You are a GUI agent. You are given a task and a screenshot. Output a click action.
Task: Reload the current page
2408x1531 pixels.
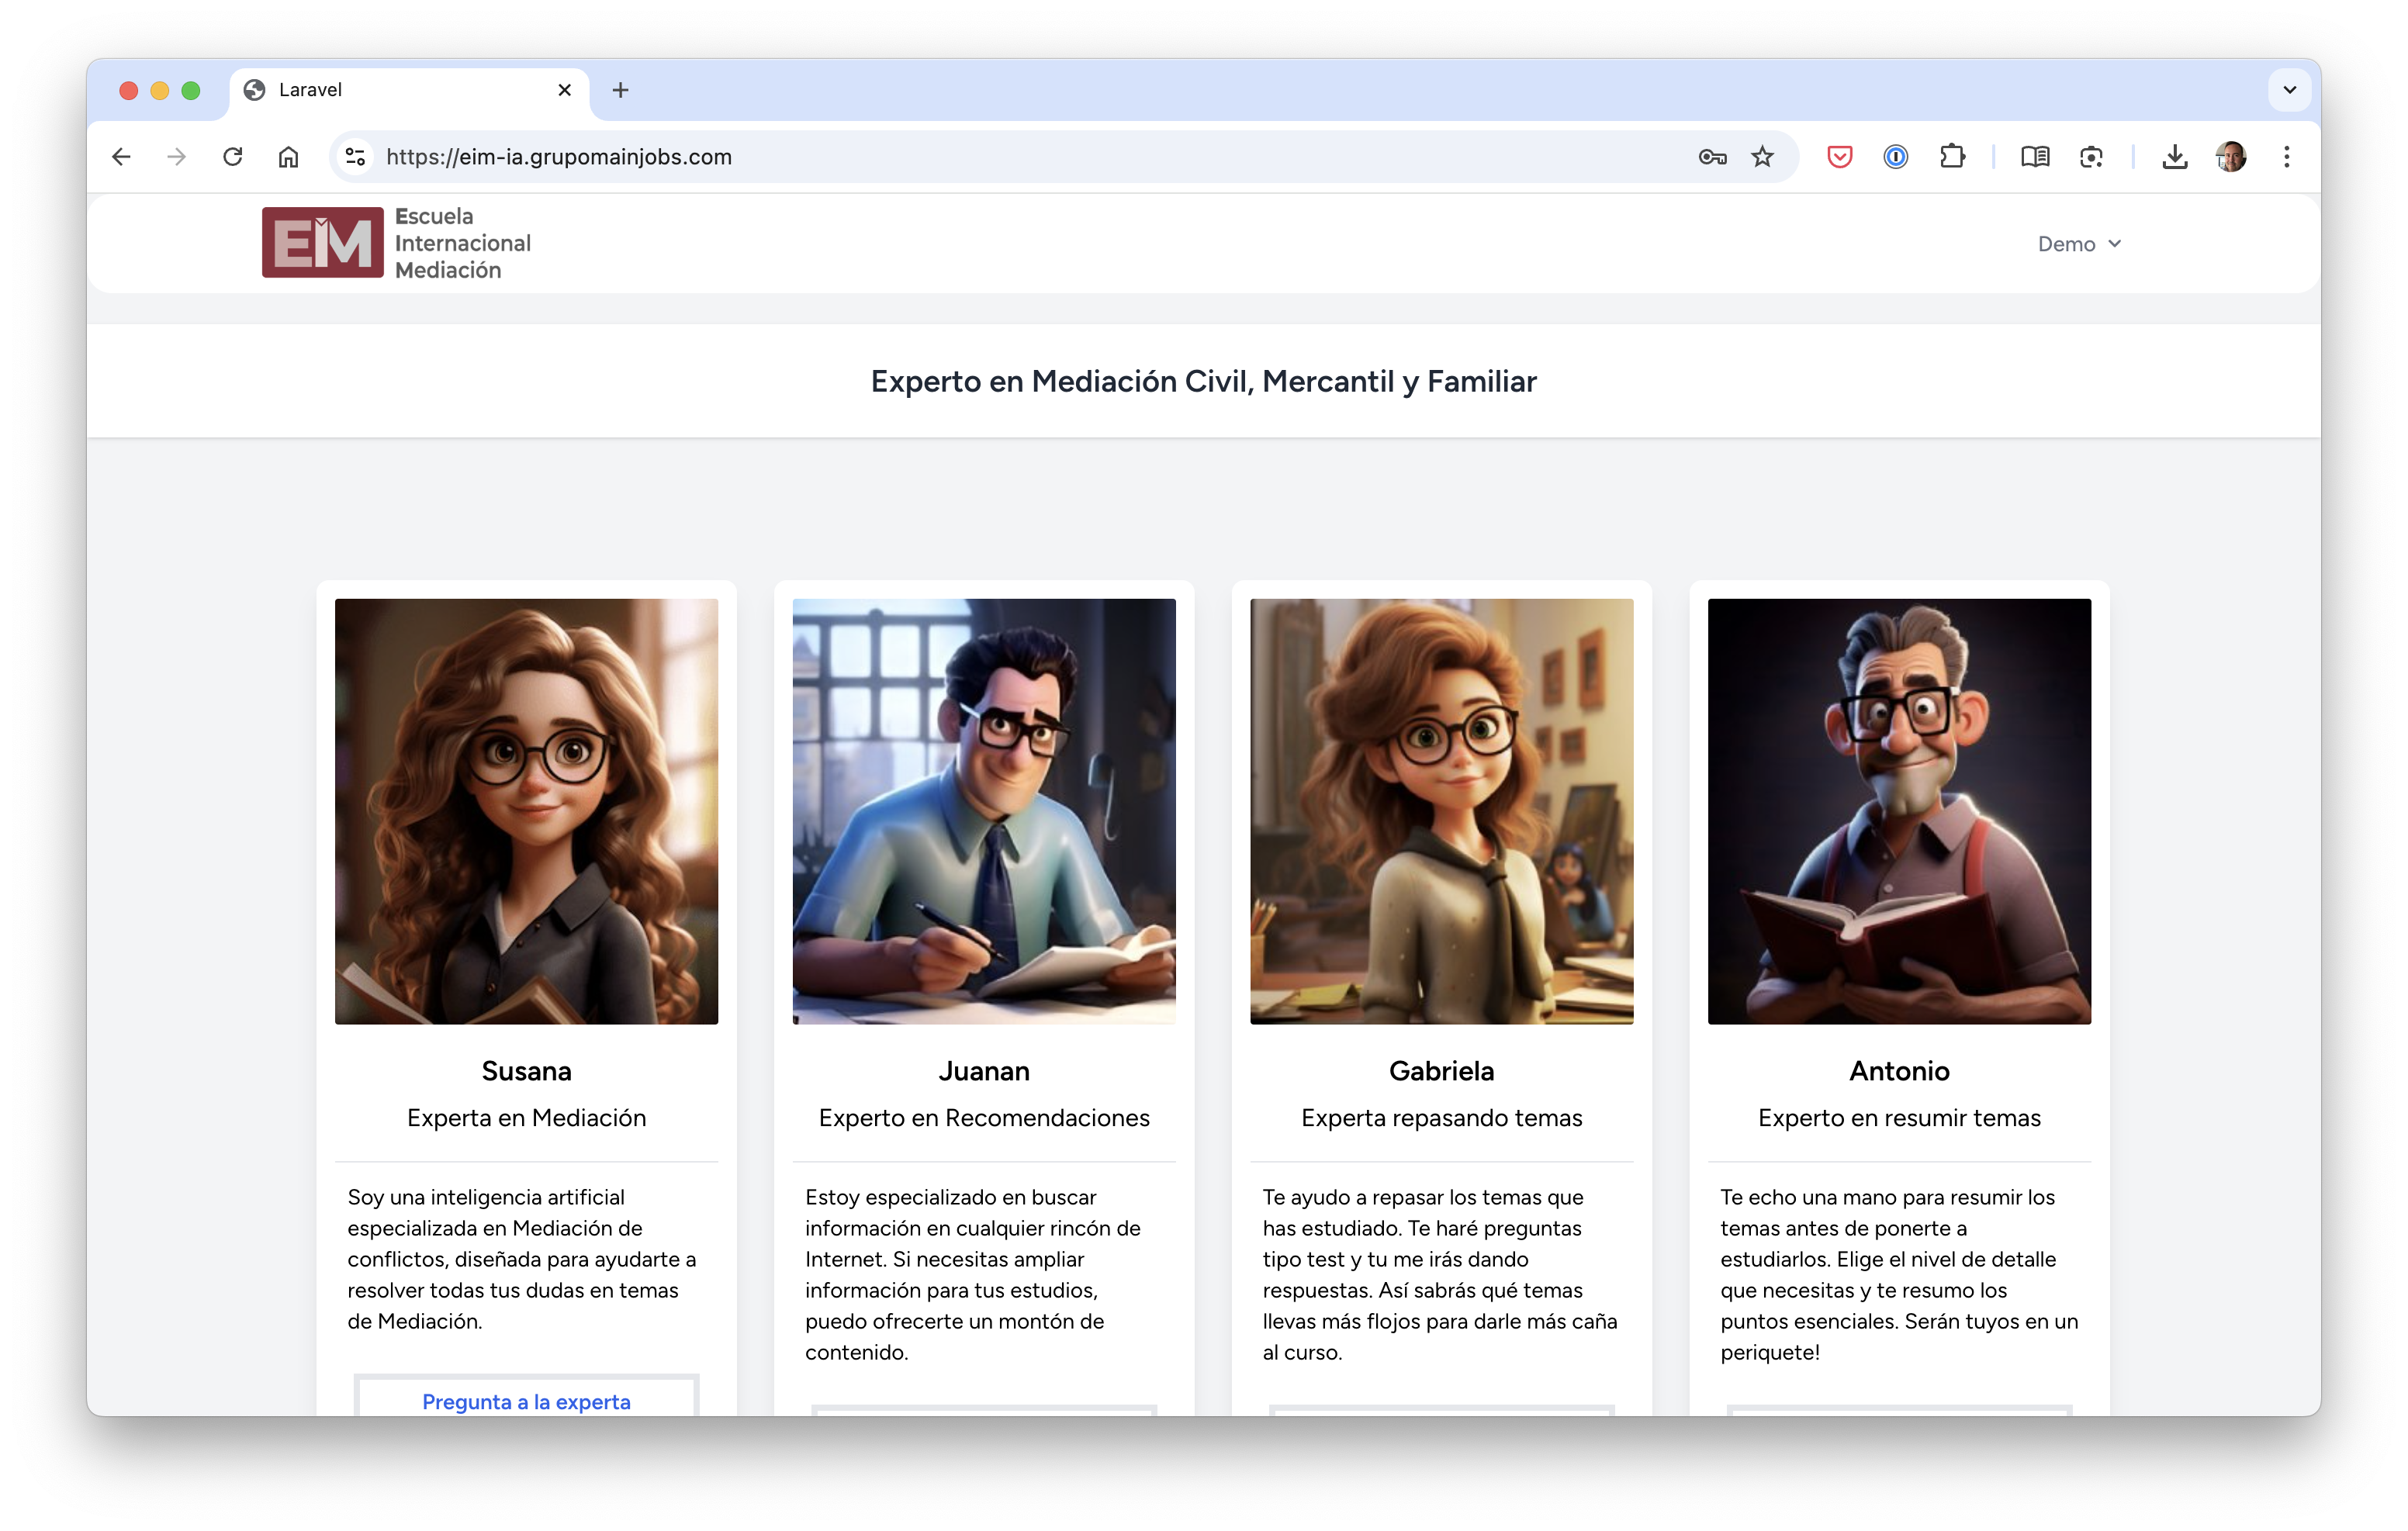pyautogui.click(x=233, y=157)
